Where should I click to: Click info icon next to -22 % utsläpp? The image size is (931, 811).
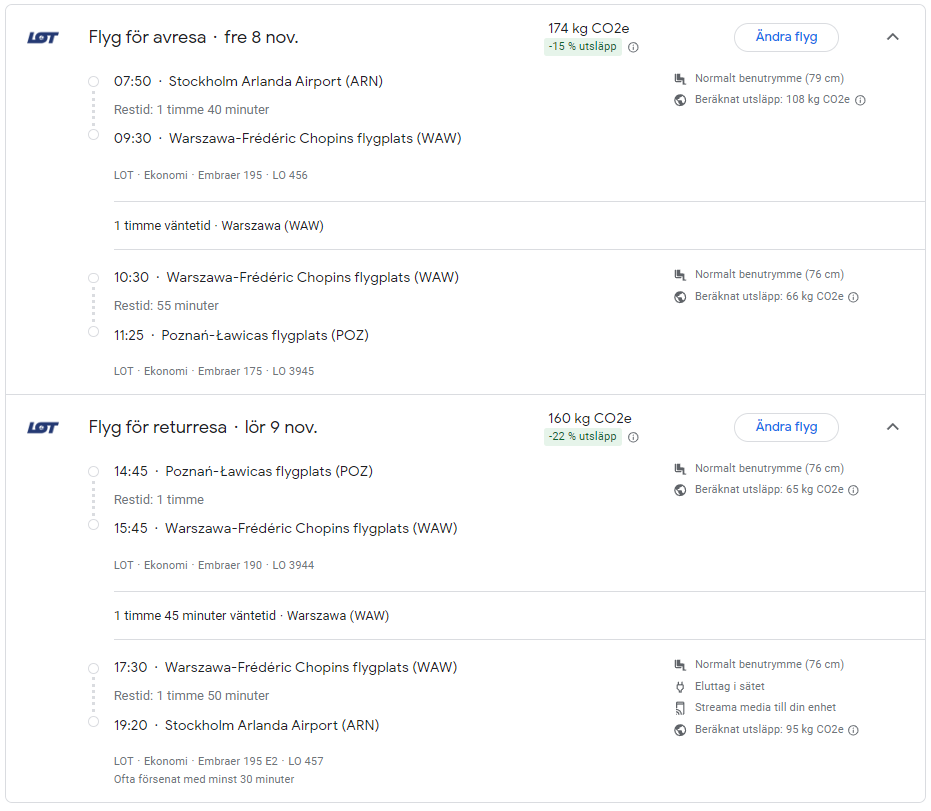click(633, 437)
